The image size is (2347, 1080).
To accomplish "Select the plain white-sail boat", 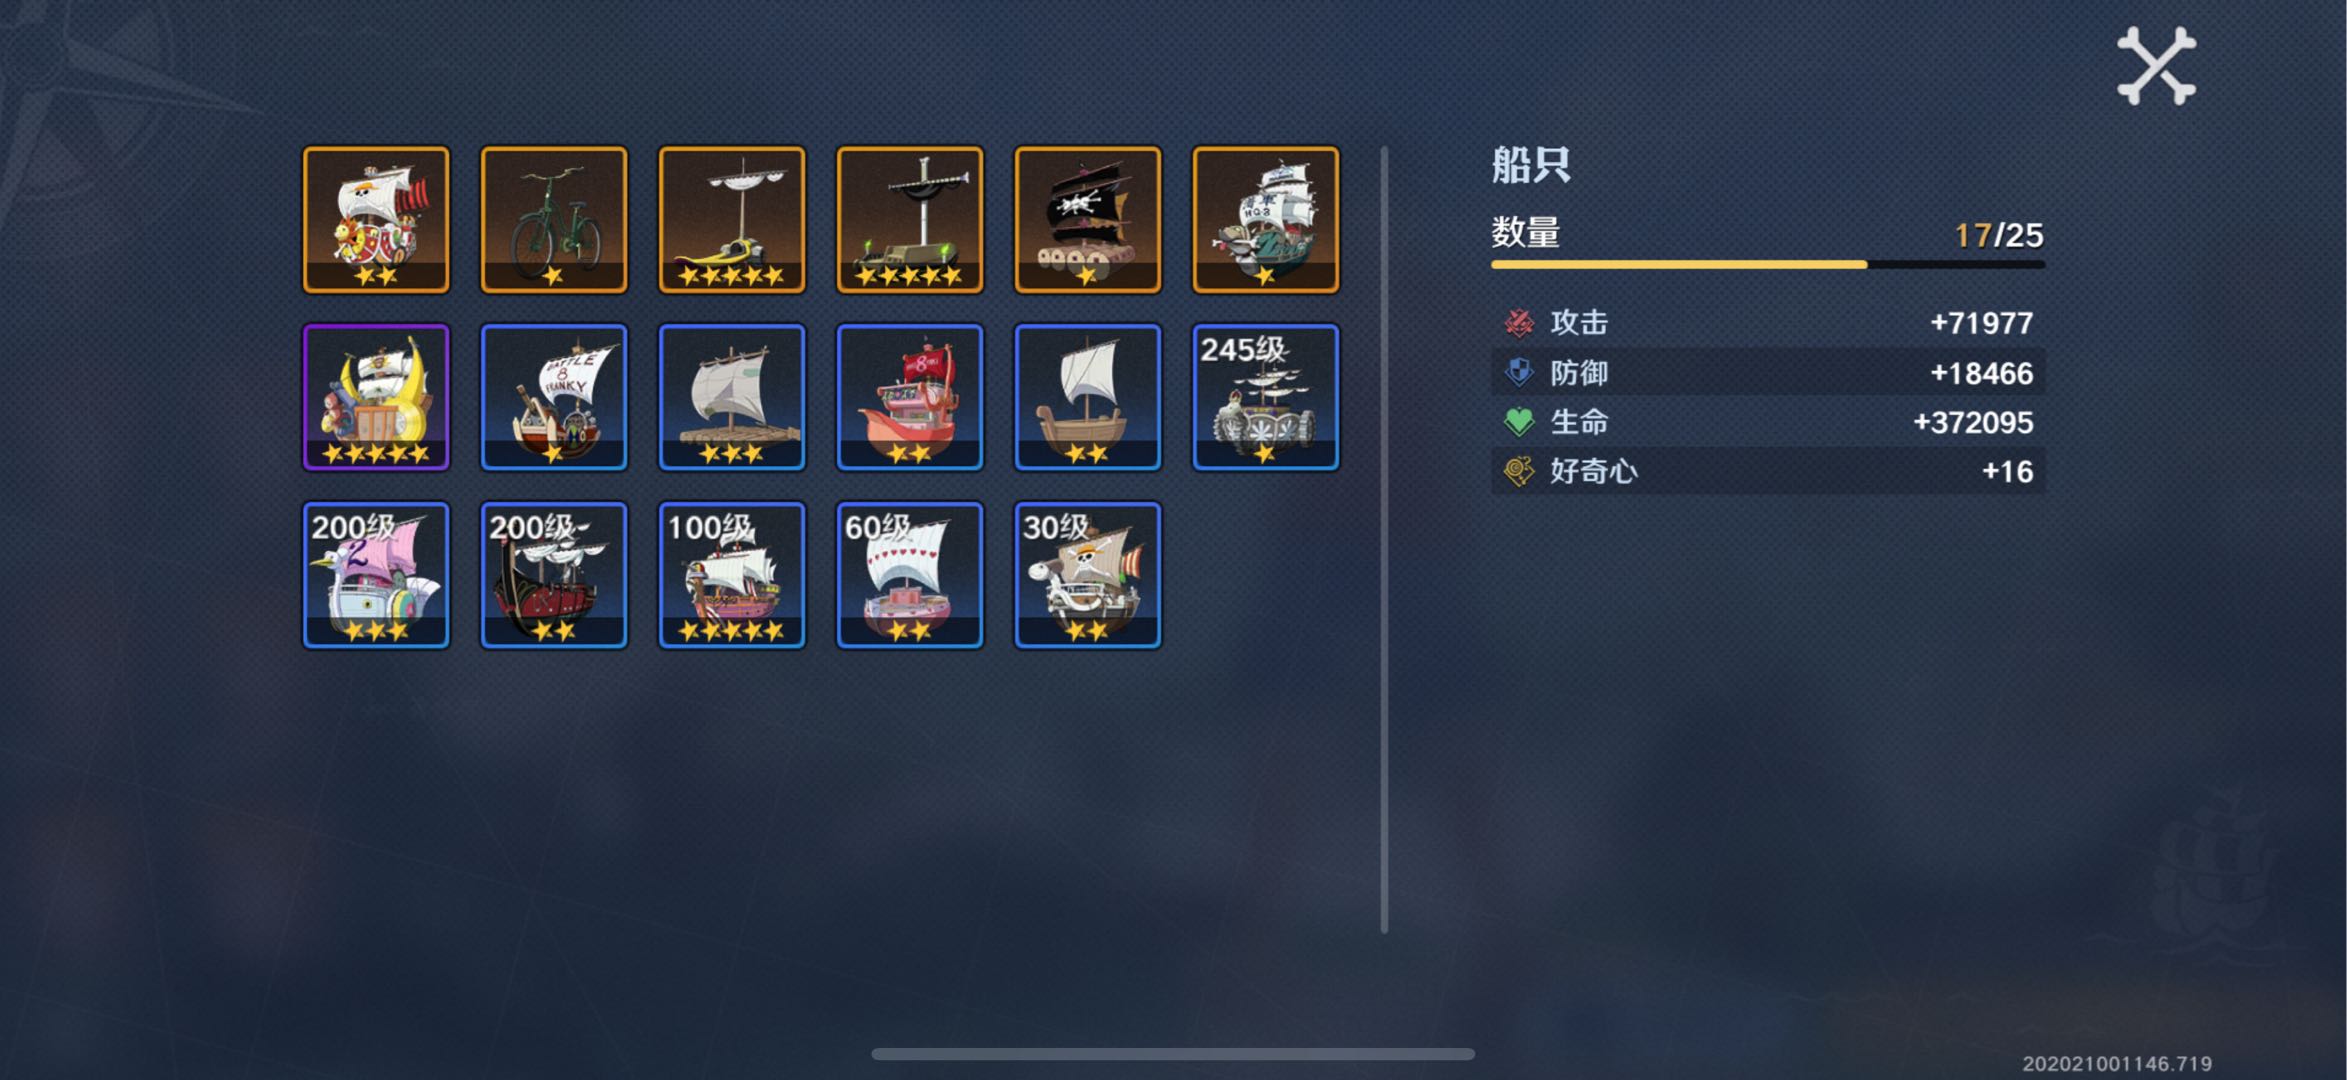I will (x=1088, y=397).
